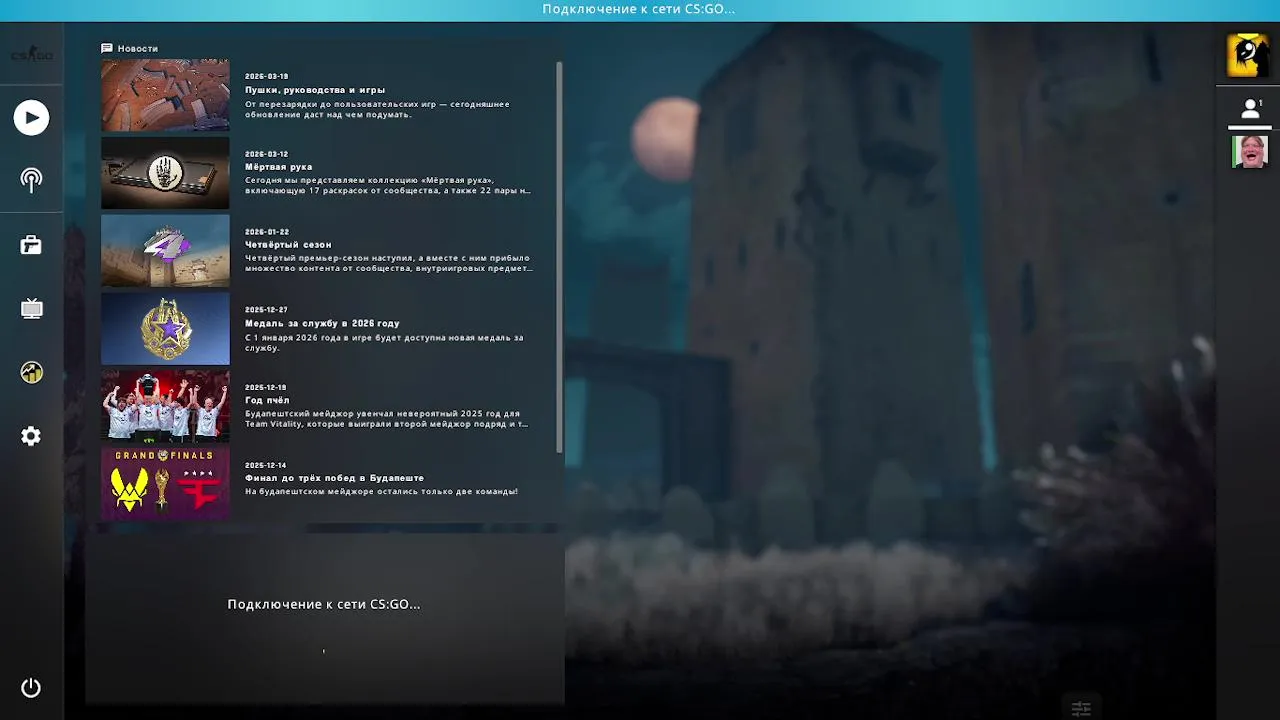Click the text На будапештском мейджоре остались
The height and width of the screenshot is (720, 1280).
point(381,491)
